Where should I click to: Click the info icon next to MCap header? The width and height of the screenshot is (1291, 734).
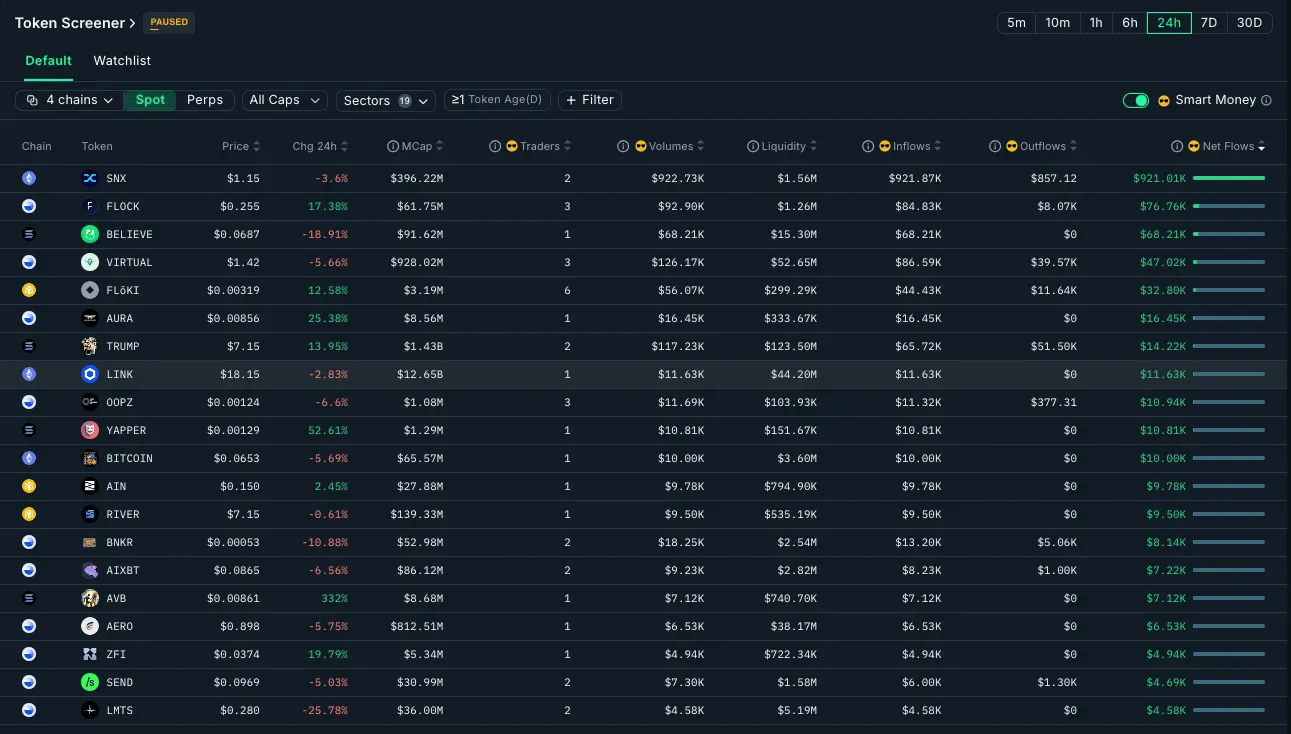click(x=393, y=146)
